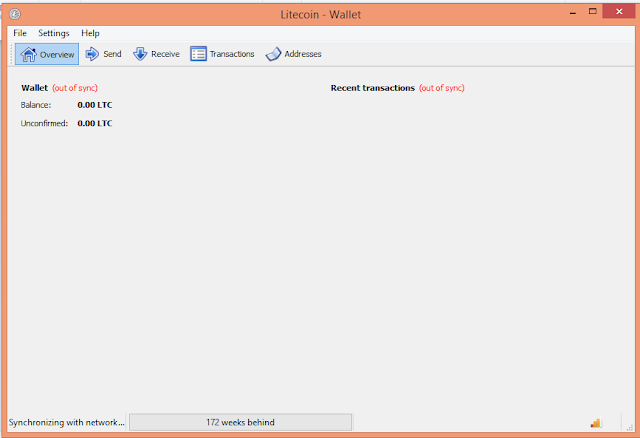This screenshot has width=640, height=438.
Task: Click the Balance: label
Action: coord(36,105)
